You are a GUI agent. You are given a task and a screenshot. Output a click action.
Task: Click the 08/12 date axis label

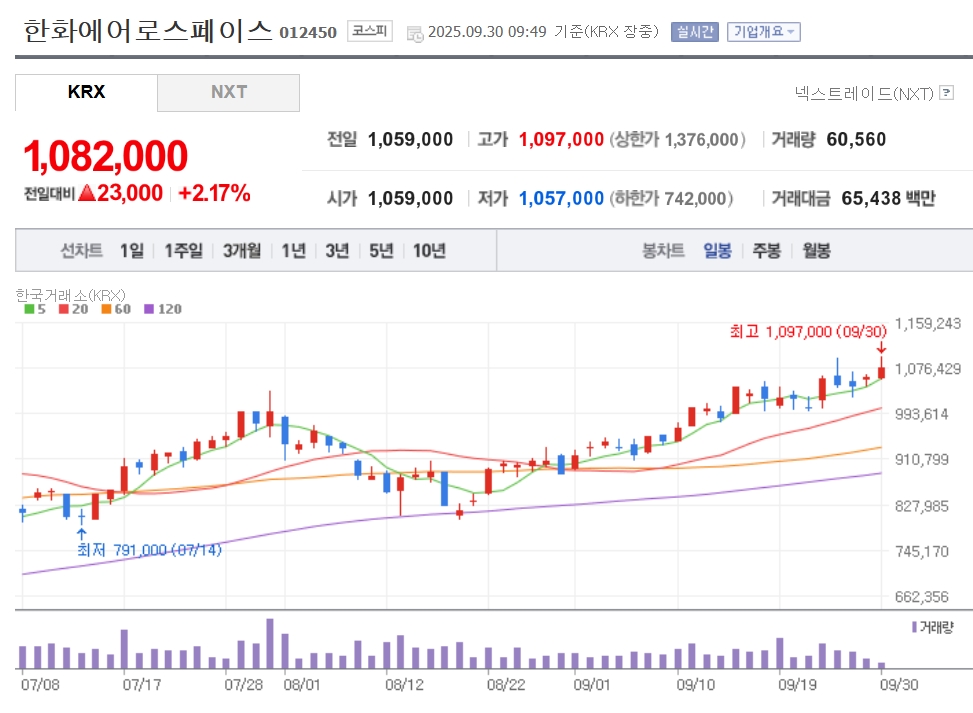pos(405,684)
